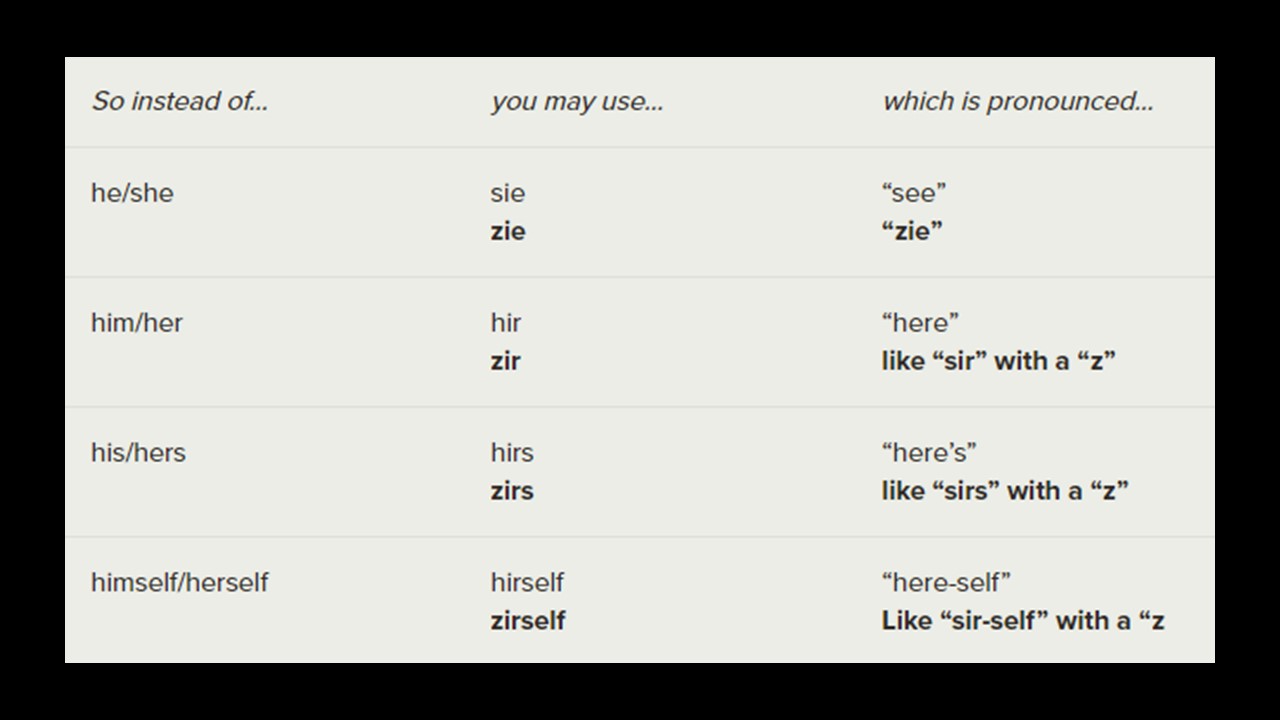Click the "you may use..." column header
Viewport: 1280px width, 720px height.
pyautogui.click(x=576, y=101)
